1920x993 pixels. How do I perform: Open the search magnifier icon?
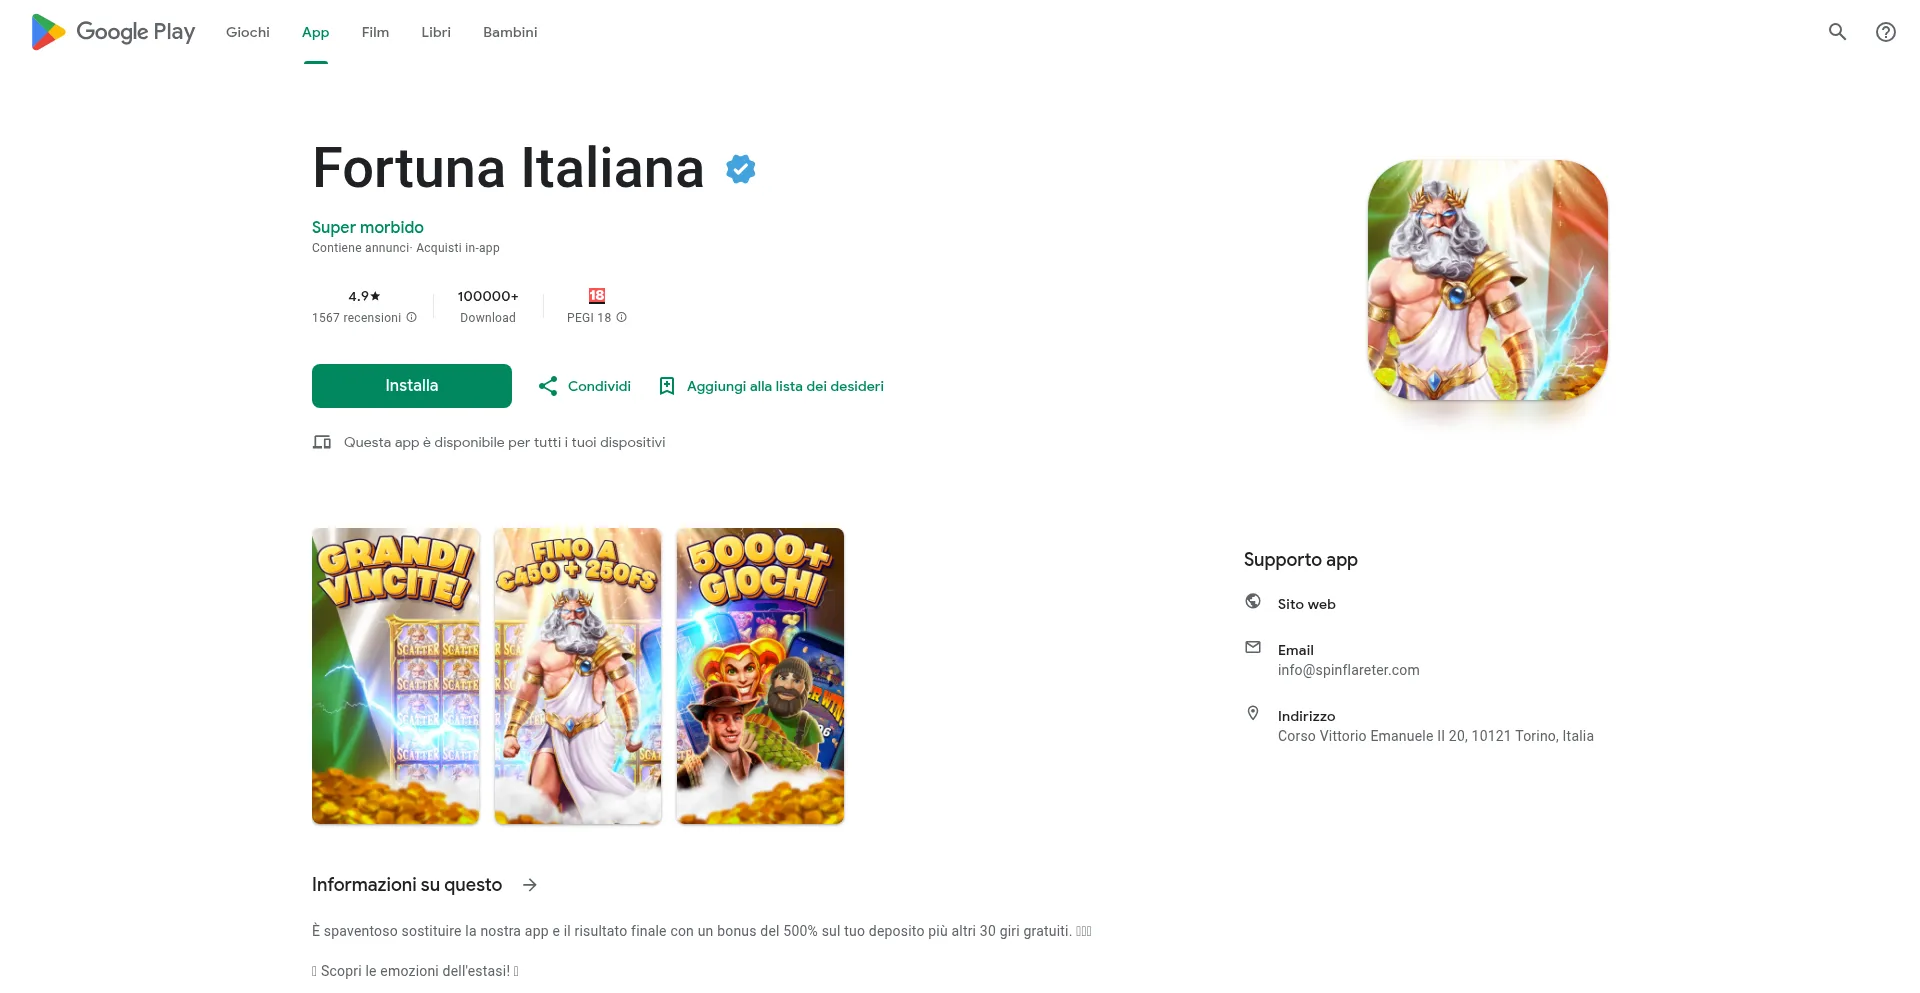1837,32
